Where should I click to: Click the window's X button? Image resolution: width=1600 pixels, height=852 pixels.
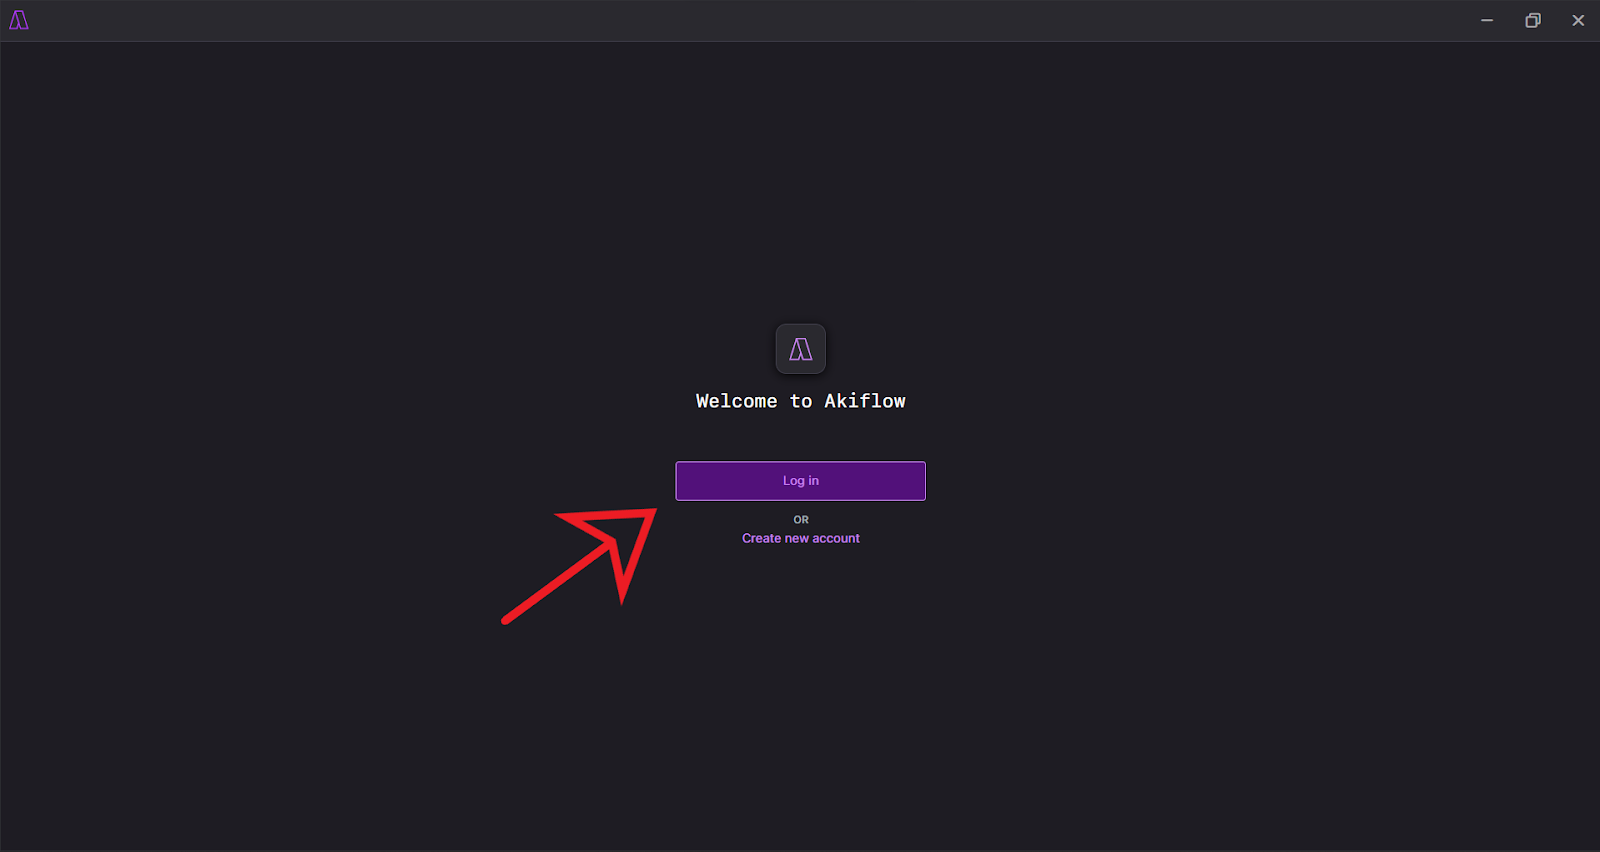tap(1578, 20)
